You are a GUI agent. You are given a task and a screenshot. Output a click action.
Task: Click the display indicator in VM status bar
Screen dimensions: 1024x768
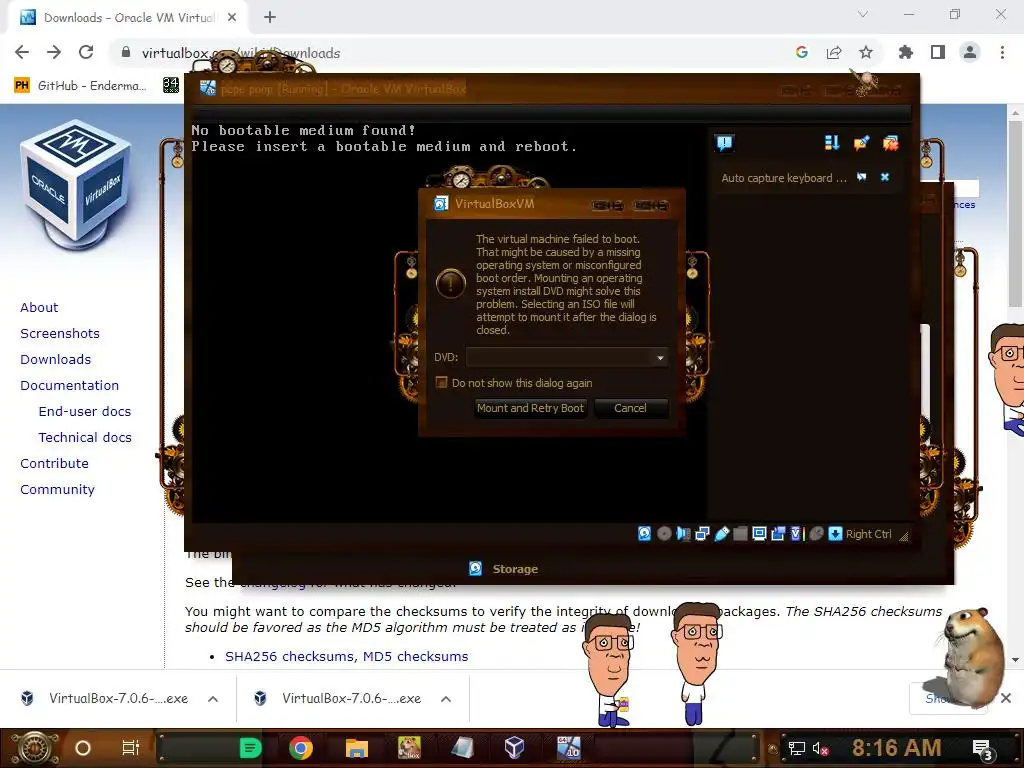tap(759, 534)
